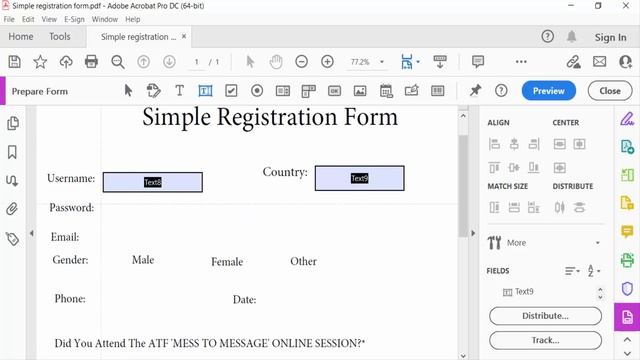This screenshot has height=360, width=640.
Task: Switch to the Tools tab
Action: pos(60,36)
